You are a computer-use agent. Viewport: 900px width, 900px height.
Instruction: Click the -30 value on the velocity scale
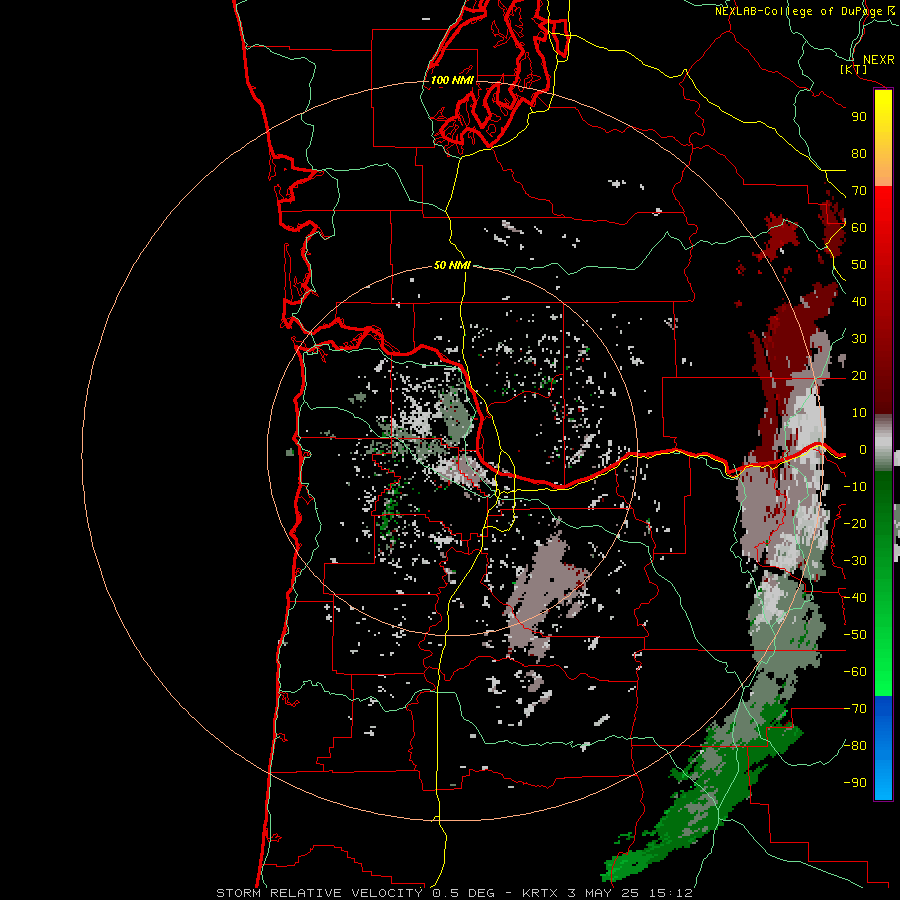pos(855,561)
